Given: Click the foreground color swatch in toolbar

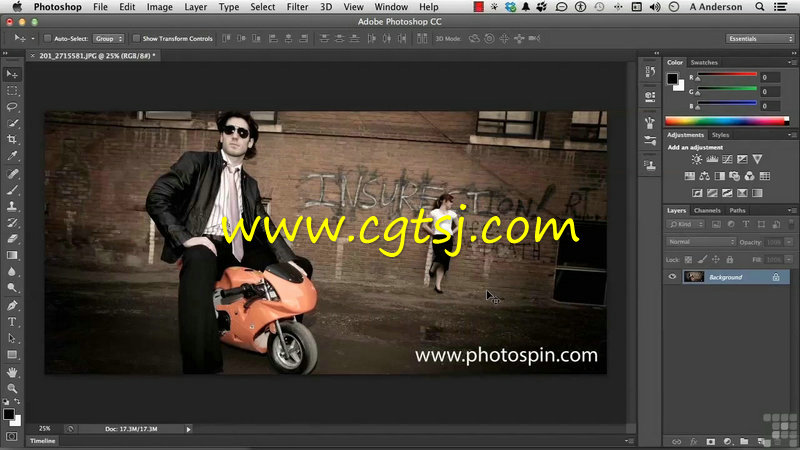Looking at the screenshot, I should [x=9, y=415].
